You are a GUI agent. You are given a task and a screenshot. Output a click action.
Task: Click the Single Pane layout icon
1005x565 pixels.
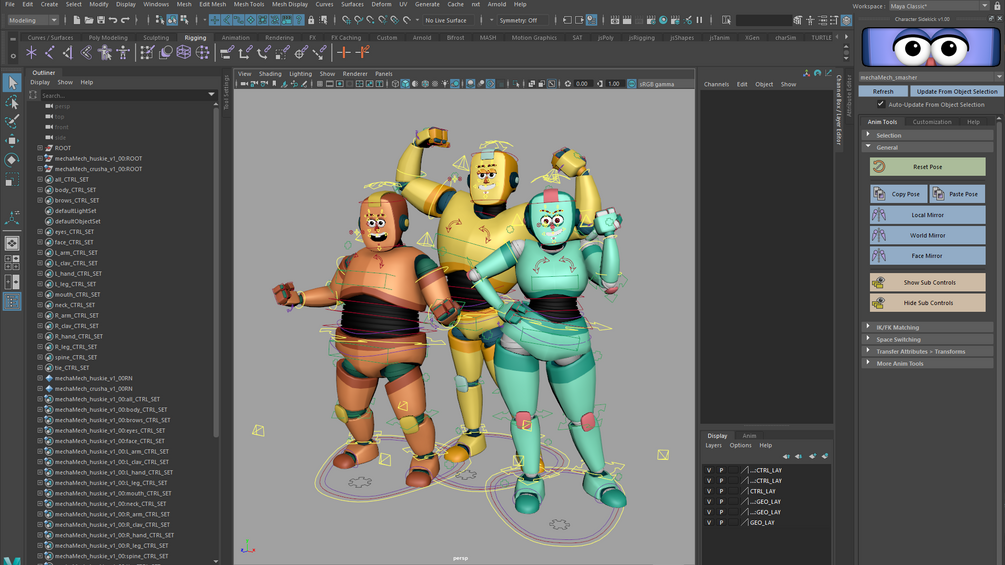pyautogui.click(x=12, y=243)
